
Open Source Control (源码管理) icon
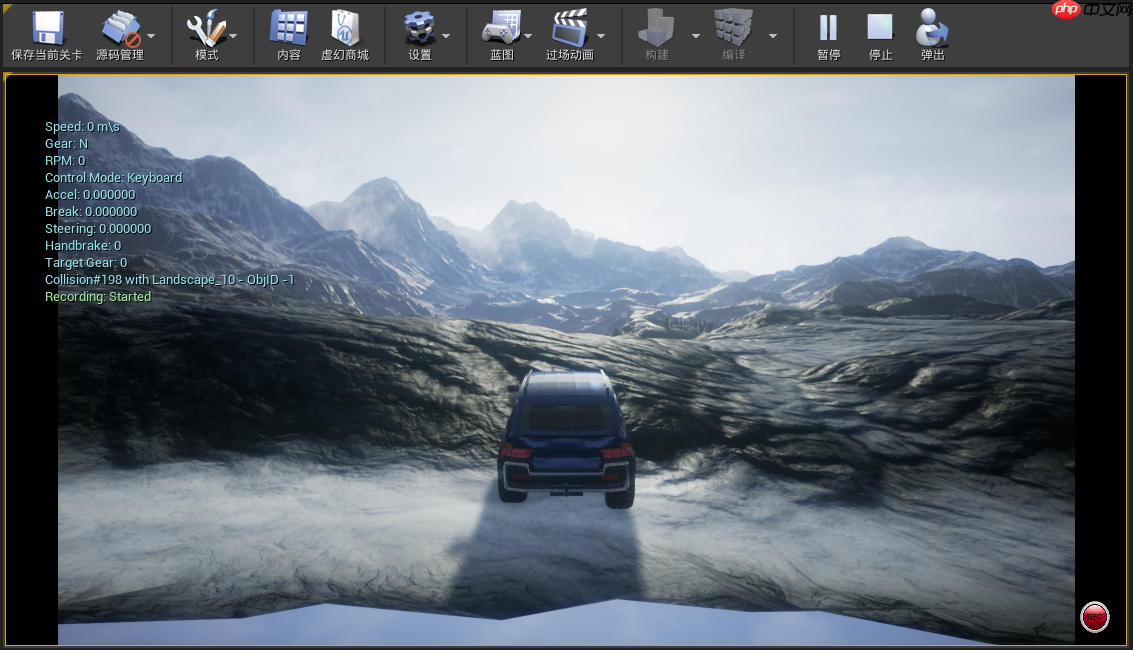[x=120, y=29]
